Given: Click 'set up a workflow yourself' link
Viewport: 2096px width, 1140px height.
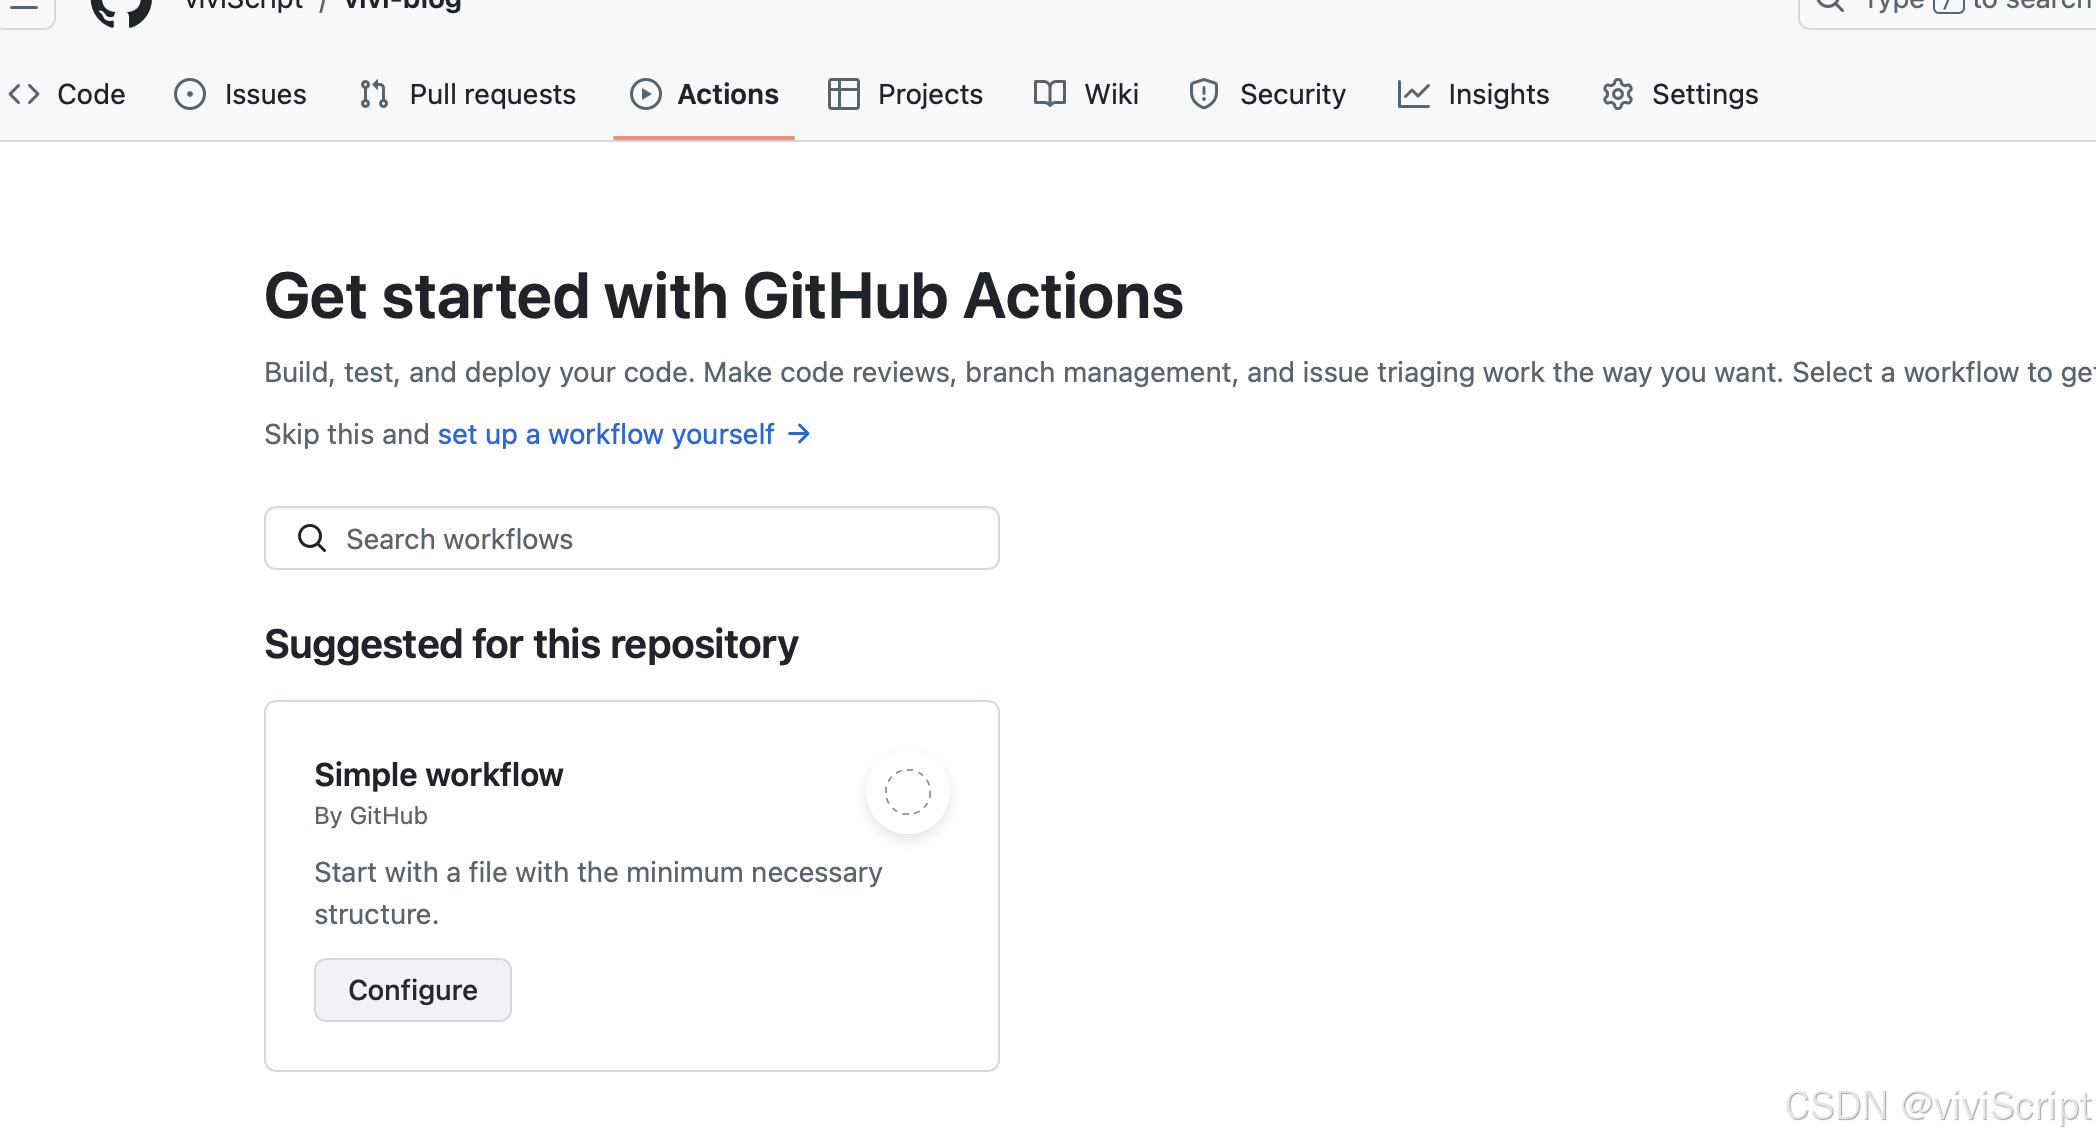Looking at the screenshot, I should click(605, 434).
